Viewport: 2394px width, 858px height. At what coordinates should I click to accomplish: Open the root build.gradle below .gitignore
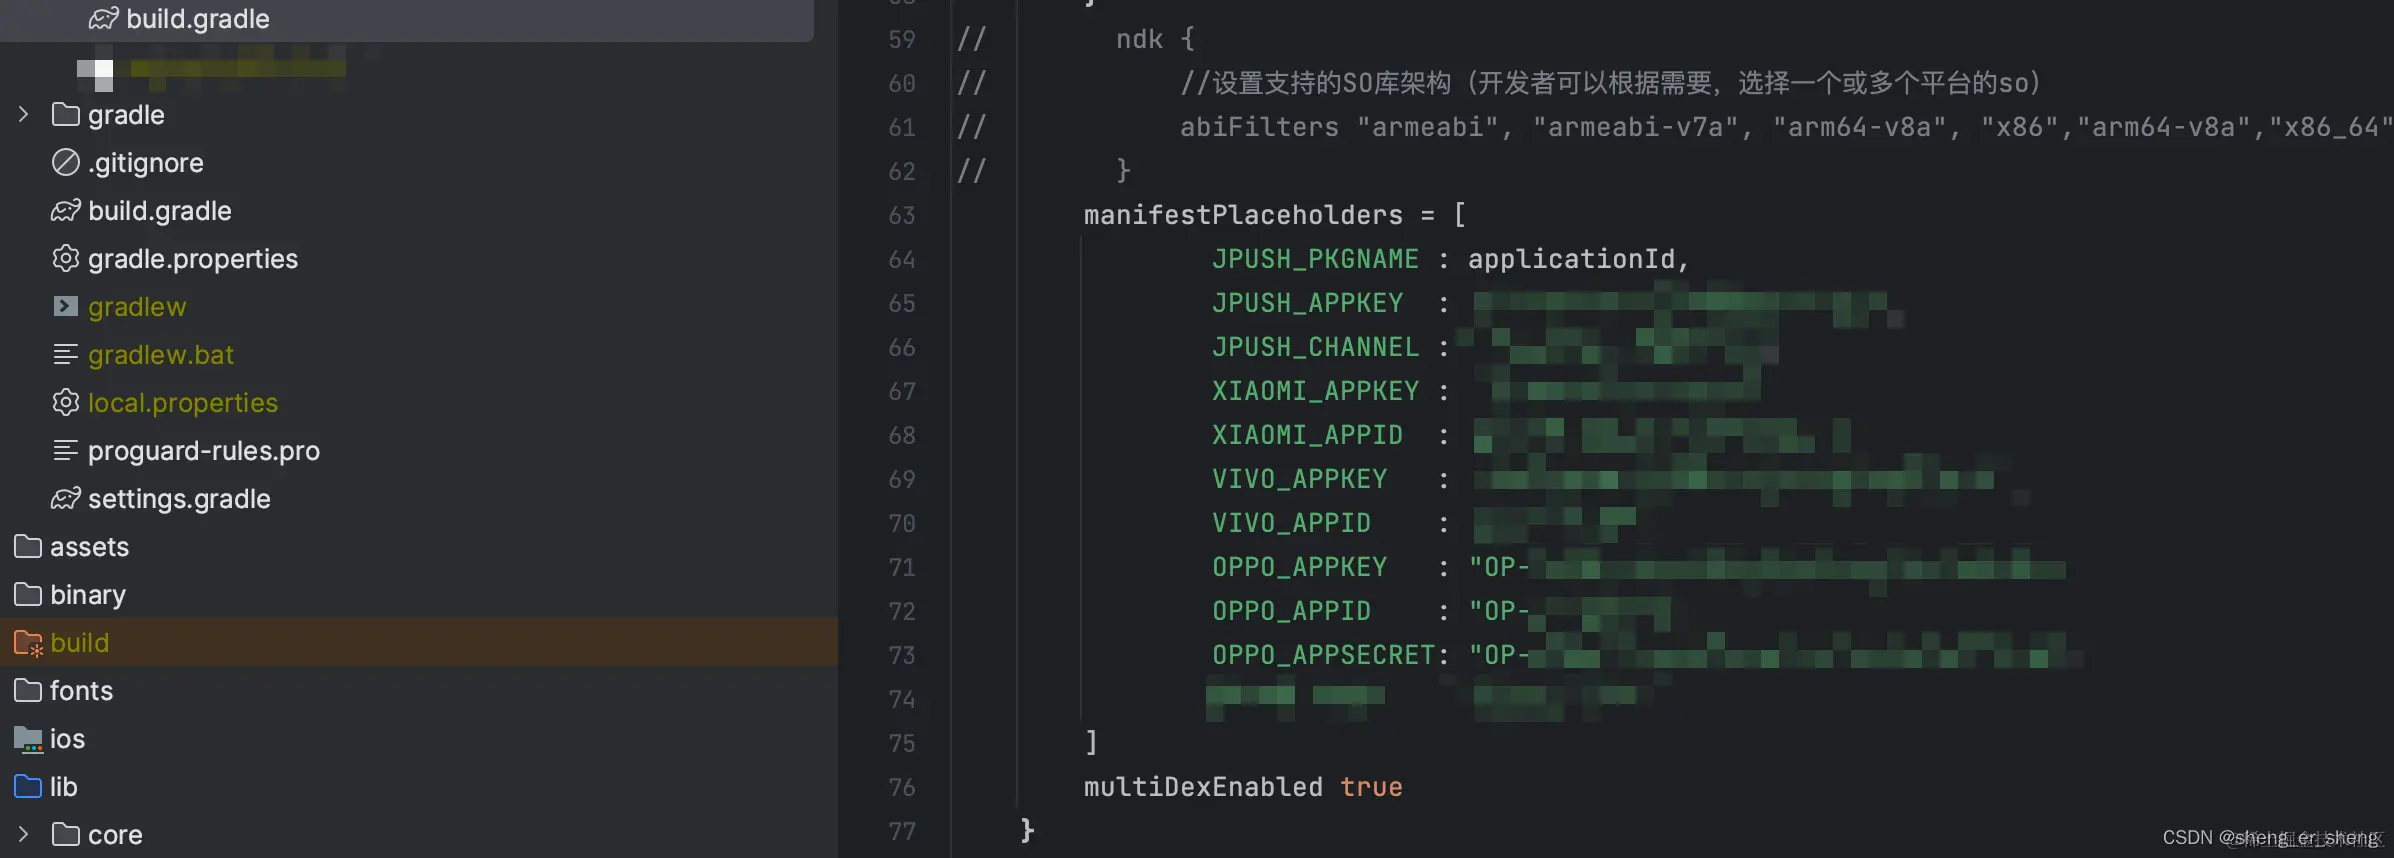click(160, 211)
